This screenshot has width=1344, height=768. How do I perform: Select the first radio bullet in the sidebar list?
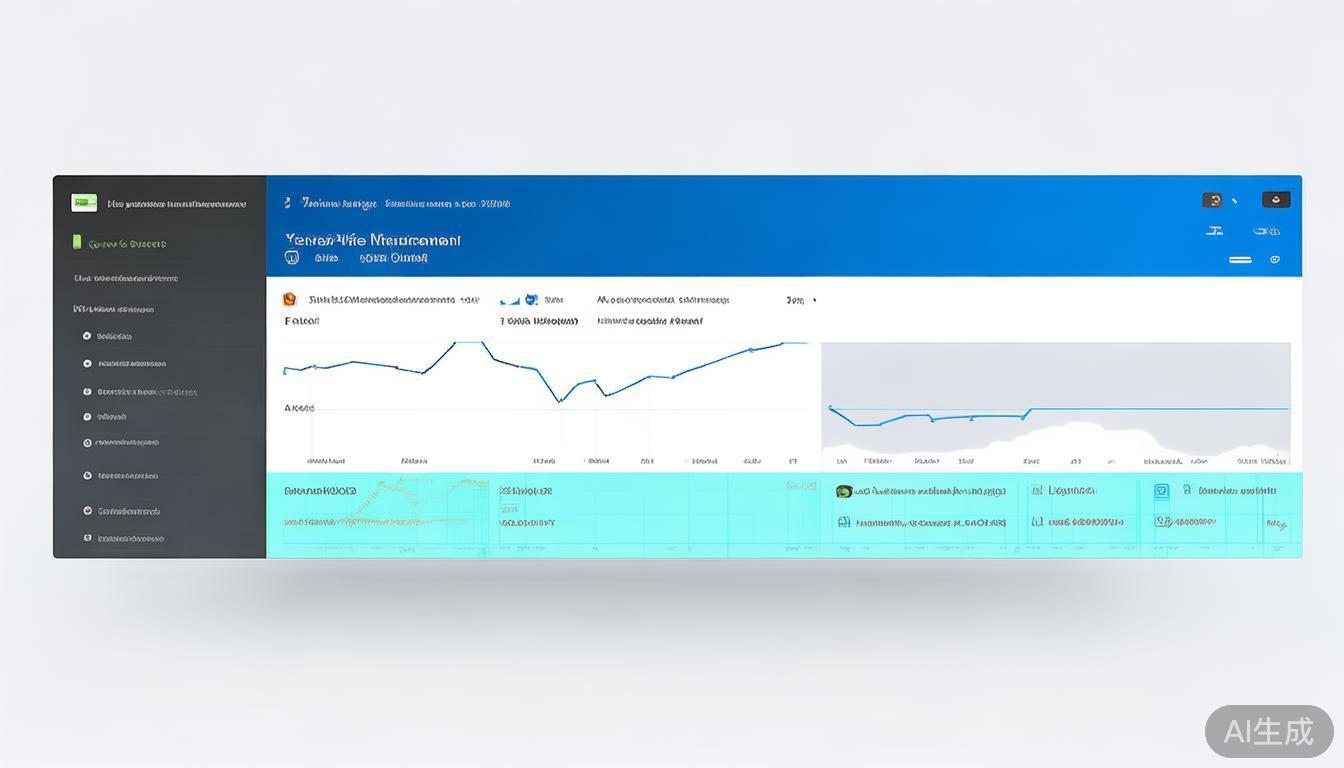87,336
